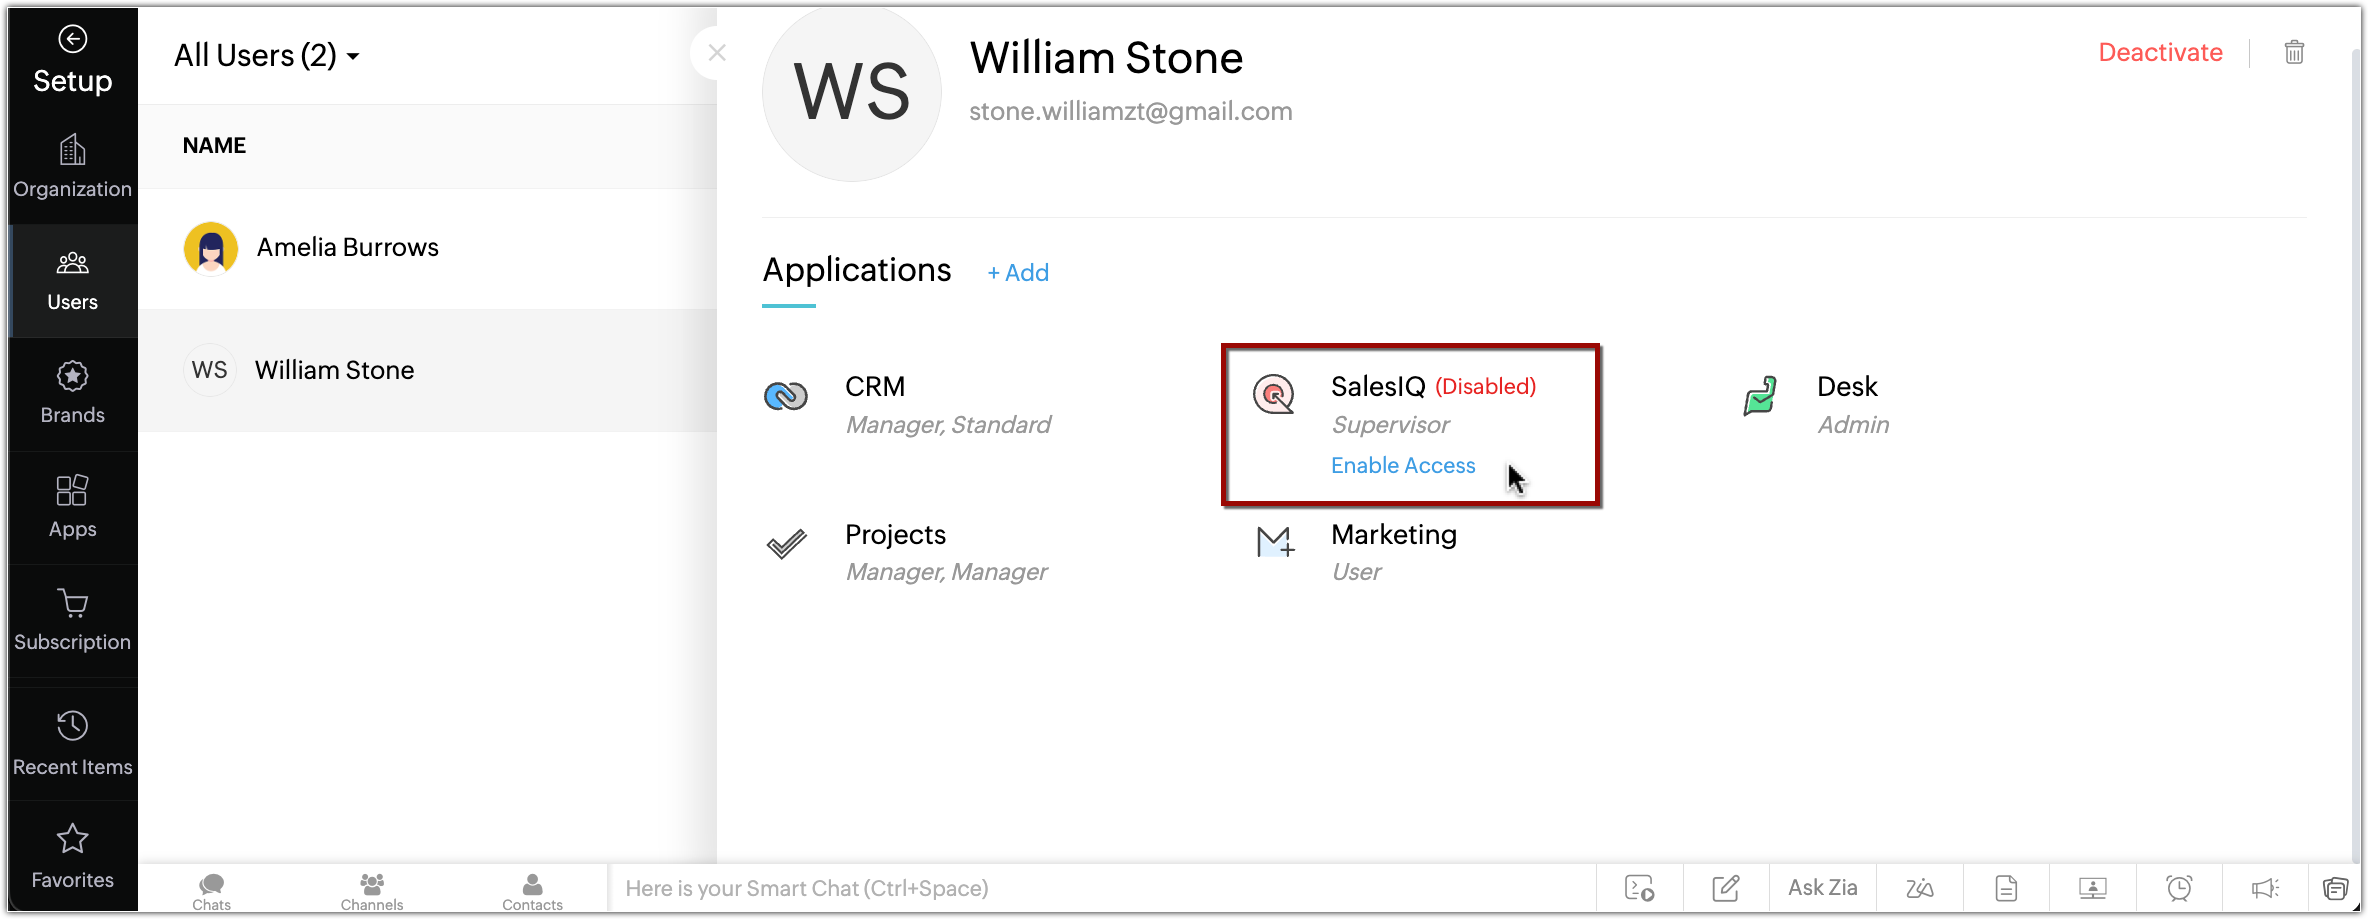Open Recent Items in sidebar
Screen dimensions: 2368x919
pos(72,743)
